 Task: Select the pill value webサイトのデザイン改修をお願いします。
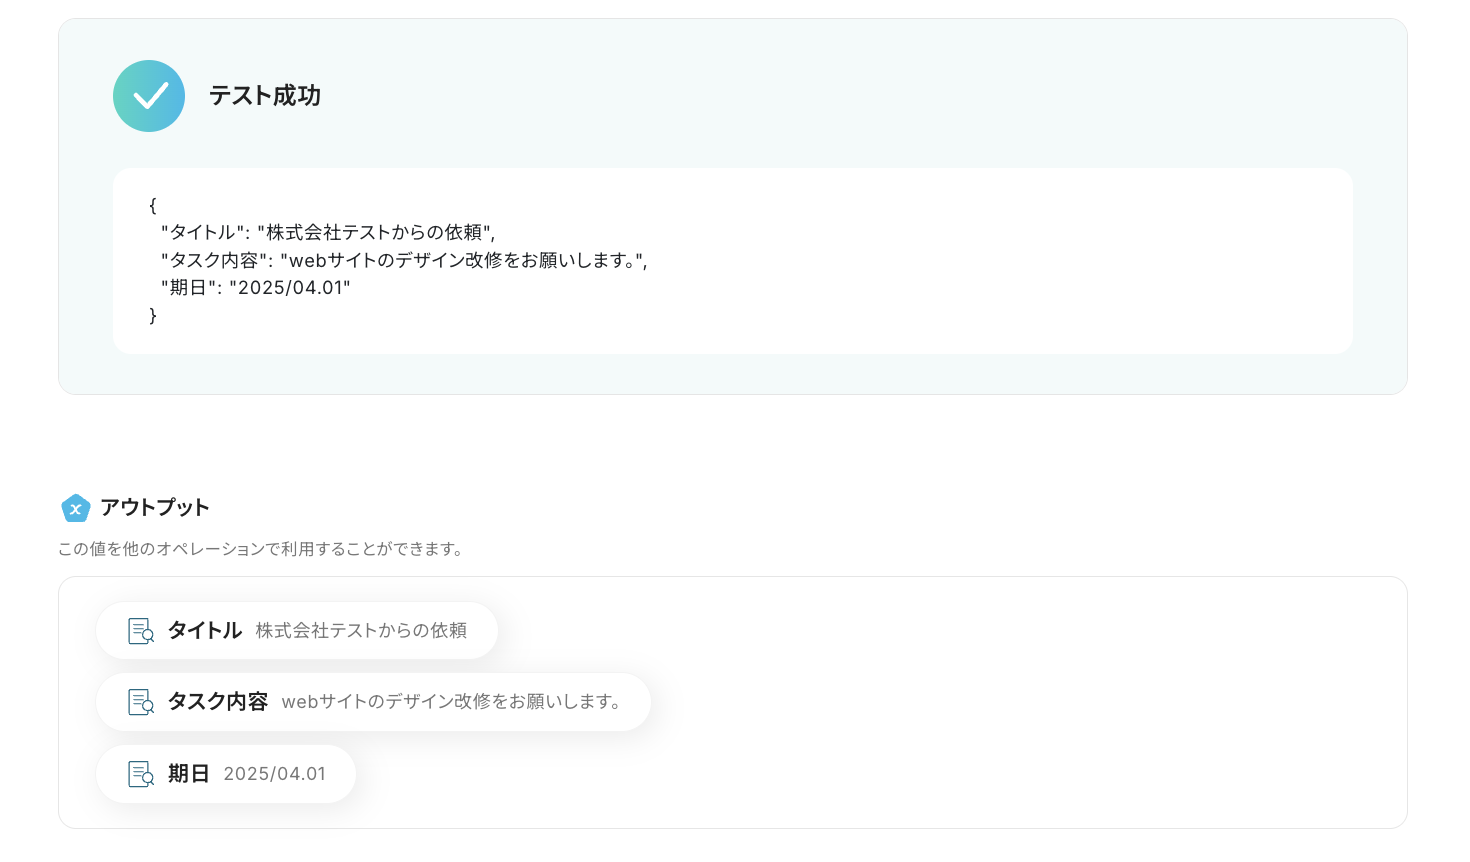click(451, 702)
